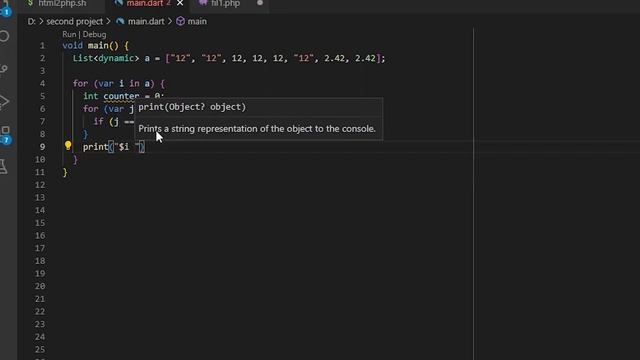Click the D: drive breadcrumb
This screenshot has height=360, width=640.
click(31, 21)
